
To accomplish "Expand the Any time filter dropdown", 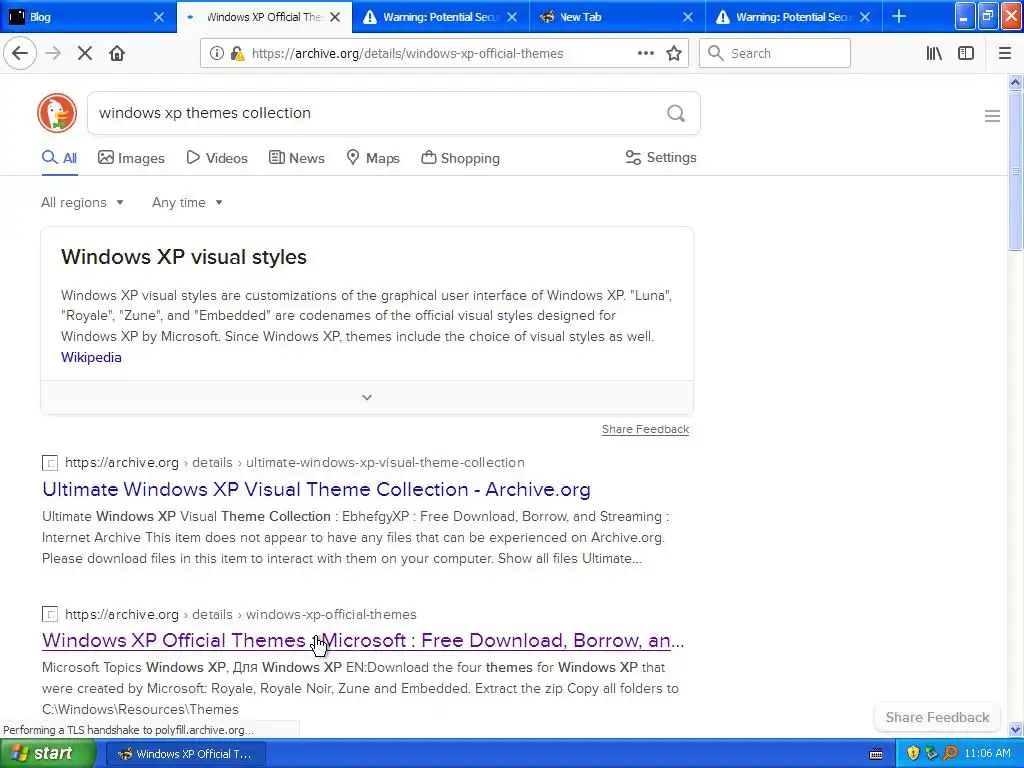I will [187, 202].
